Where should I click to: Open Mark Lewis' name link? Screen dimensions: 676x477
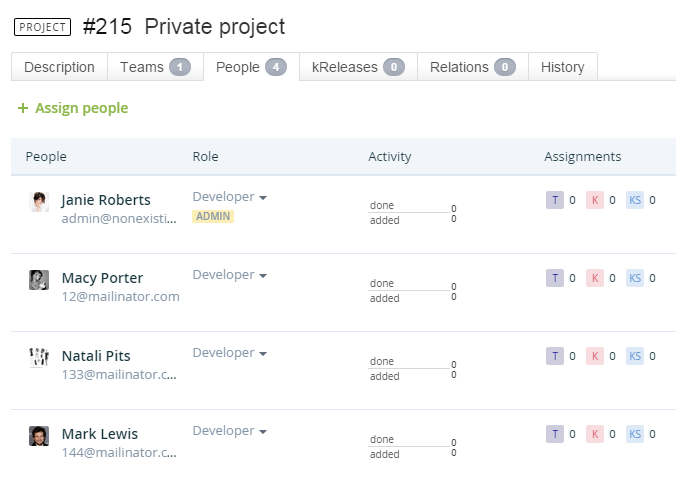(100, 434)
